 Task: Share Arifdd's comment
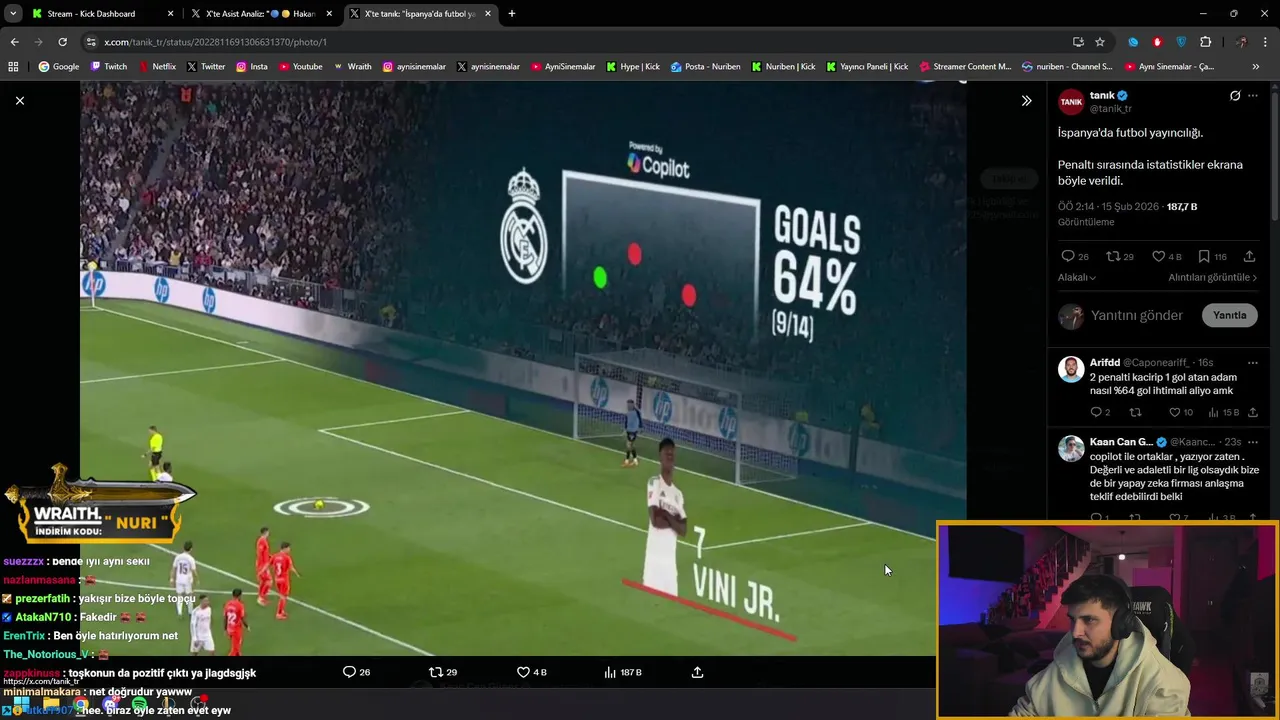pyautogui.click(x=1253, y=412)
